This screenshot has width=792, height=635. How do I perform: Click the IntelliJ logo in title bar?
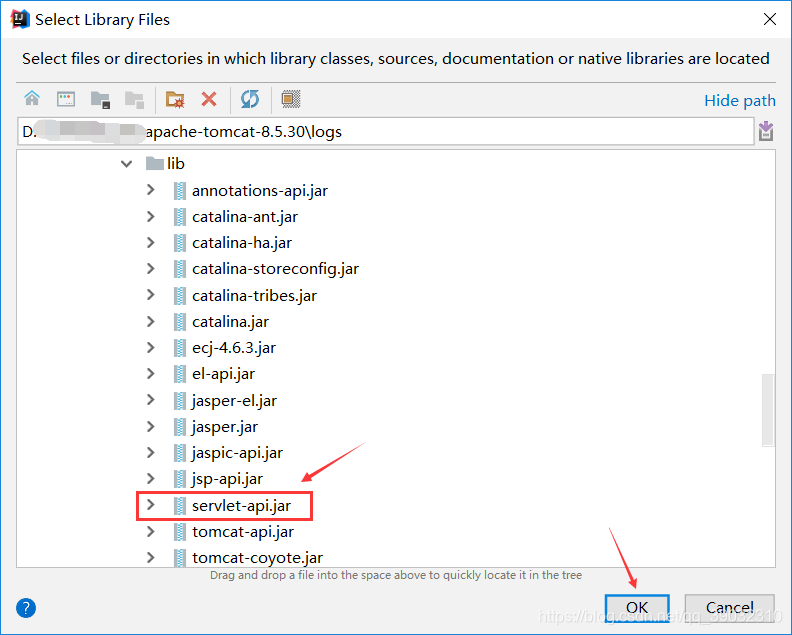tap(20, 20)
